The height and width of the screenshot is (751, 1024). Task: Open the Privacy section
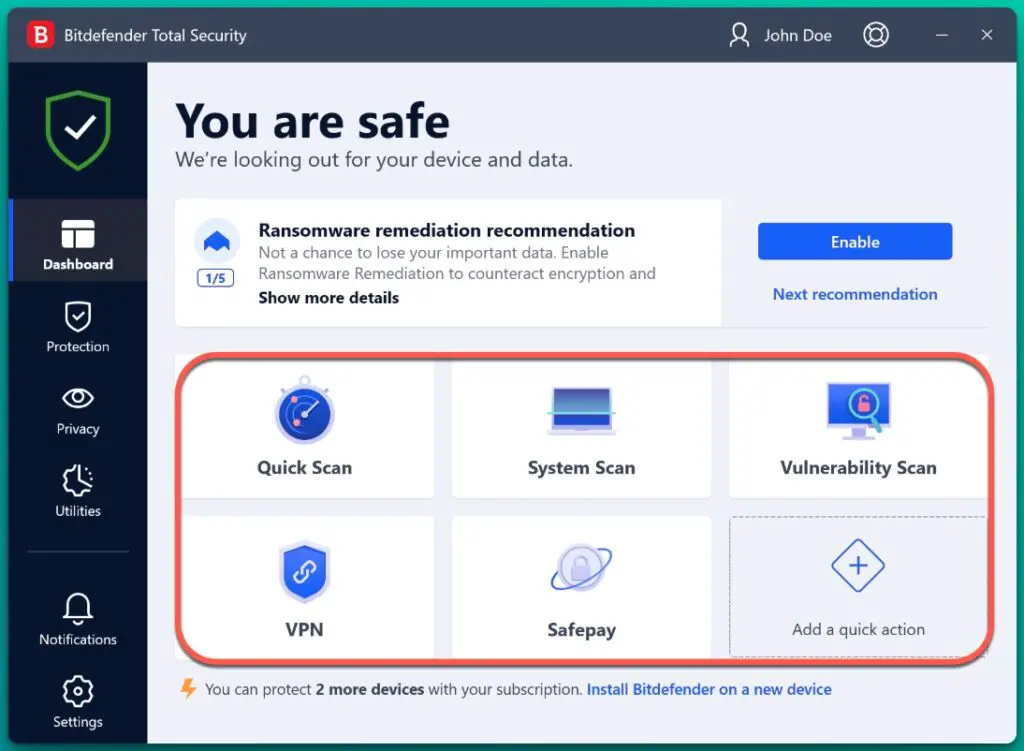77,410
